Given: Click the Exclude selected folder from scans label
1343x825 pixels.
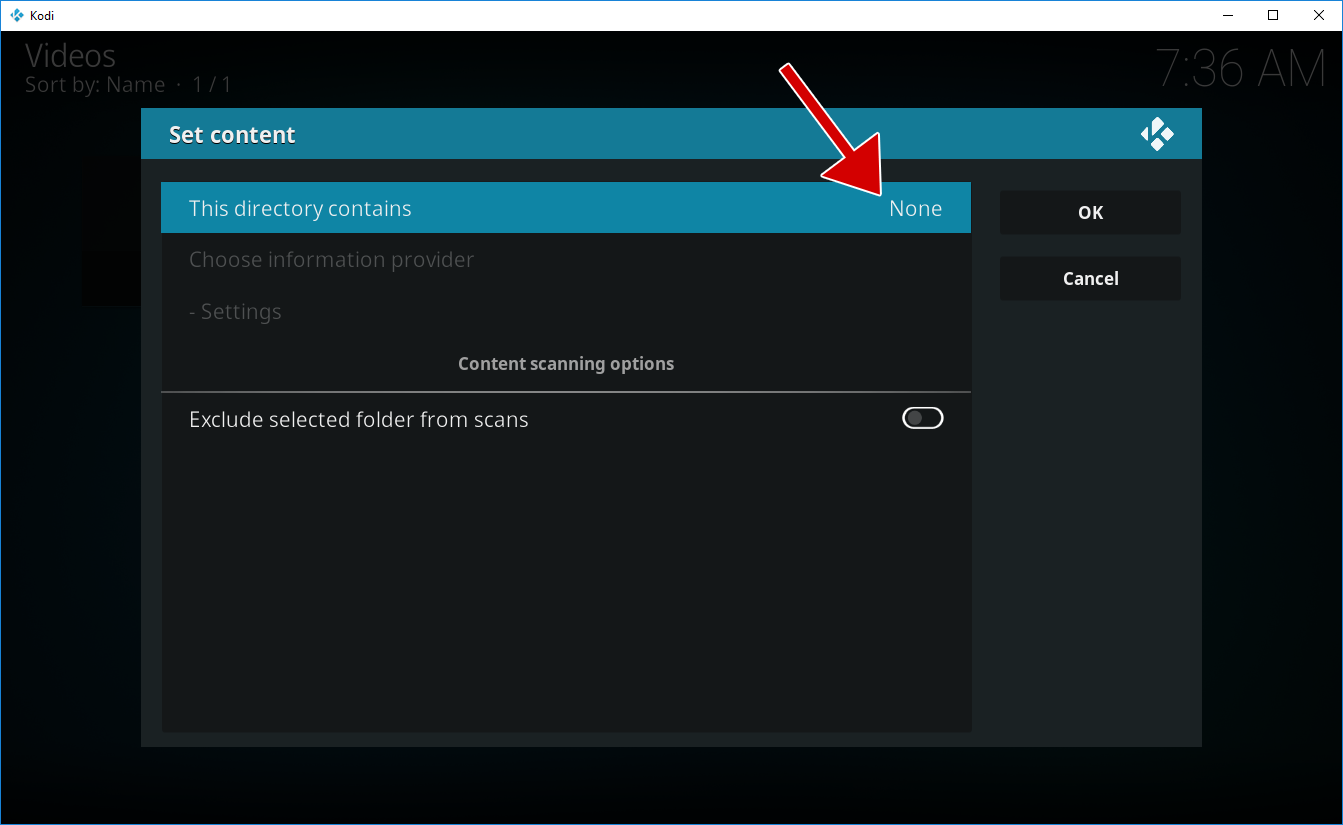Looking at the screenshot, I should [x=358, y=420].
